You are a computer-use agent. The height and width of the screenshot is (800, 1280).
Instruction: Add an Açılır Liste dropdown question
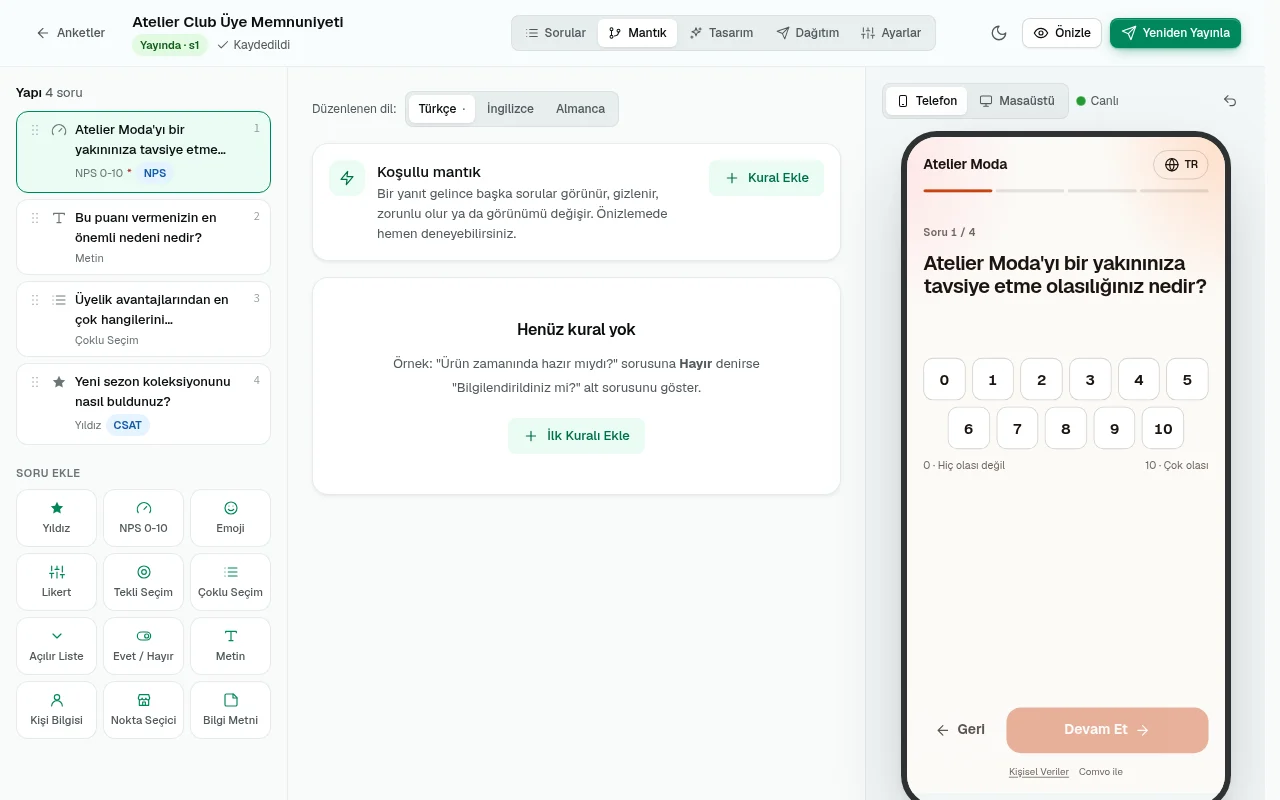click(x=57, y=645)
